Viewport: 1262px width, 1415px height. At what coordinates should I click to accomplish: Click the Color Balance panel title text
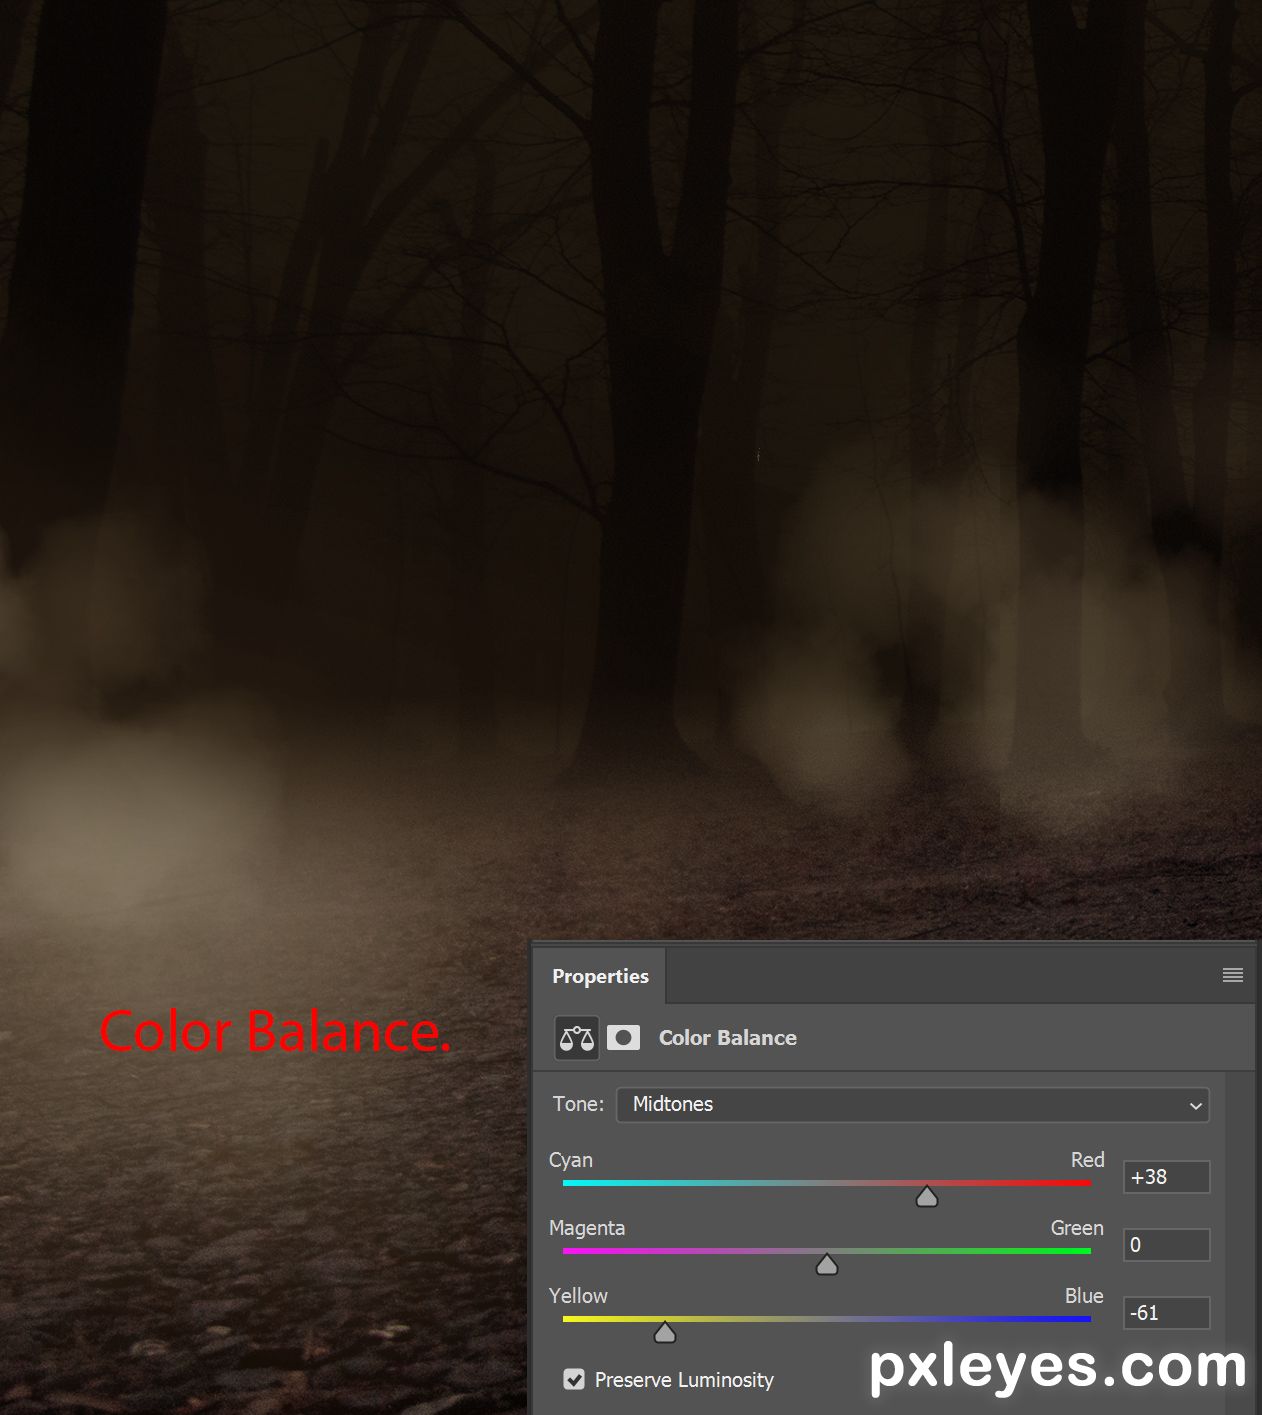click(728, 1038)
